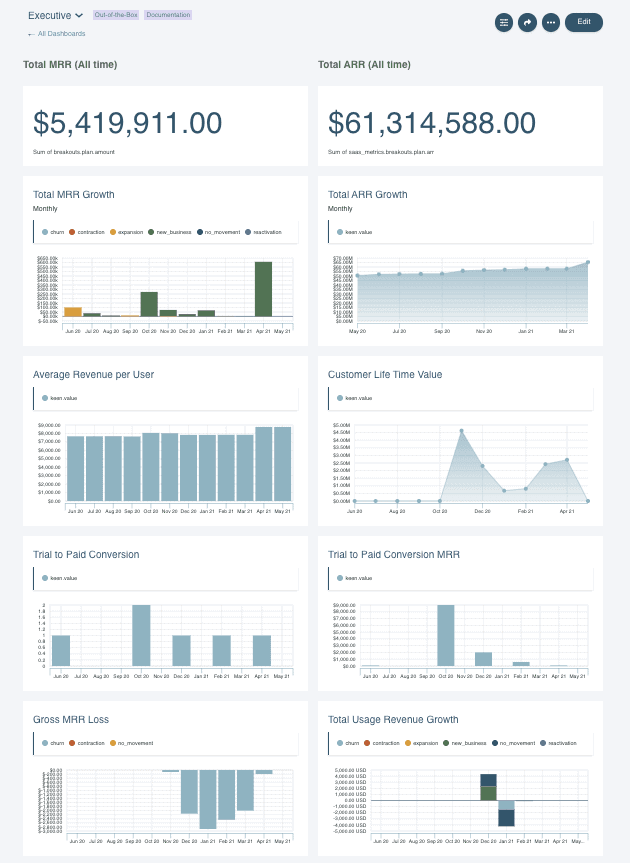Toggle expansion series in Total MRR Growth legend

(127, 232)
